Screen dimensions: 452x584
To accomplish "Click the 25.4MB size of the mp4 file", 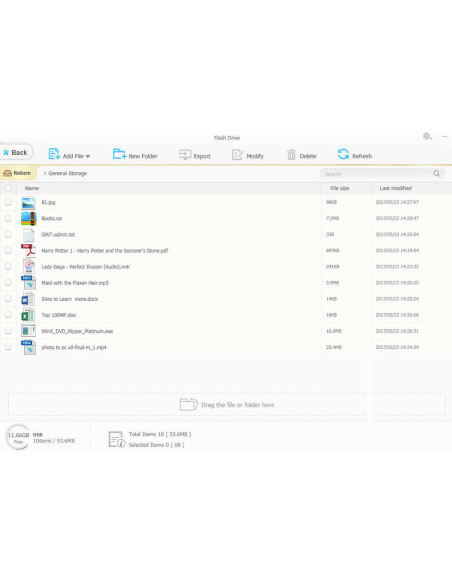I will [x=334, y=347].
